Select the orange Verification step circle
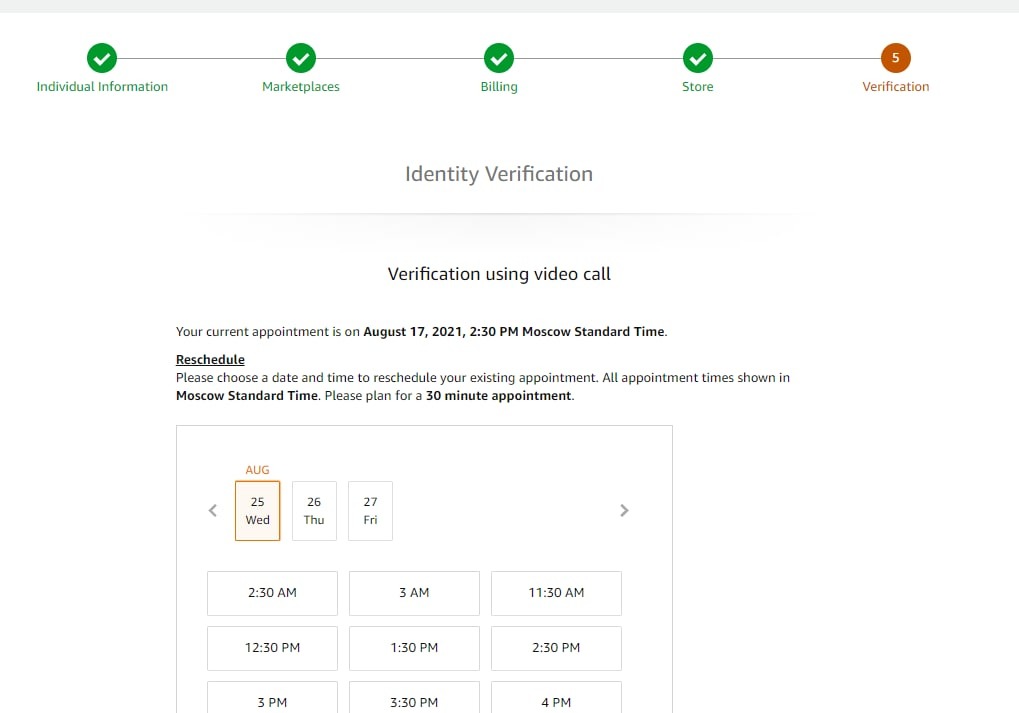 [x=895, y=57]
